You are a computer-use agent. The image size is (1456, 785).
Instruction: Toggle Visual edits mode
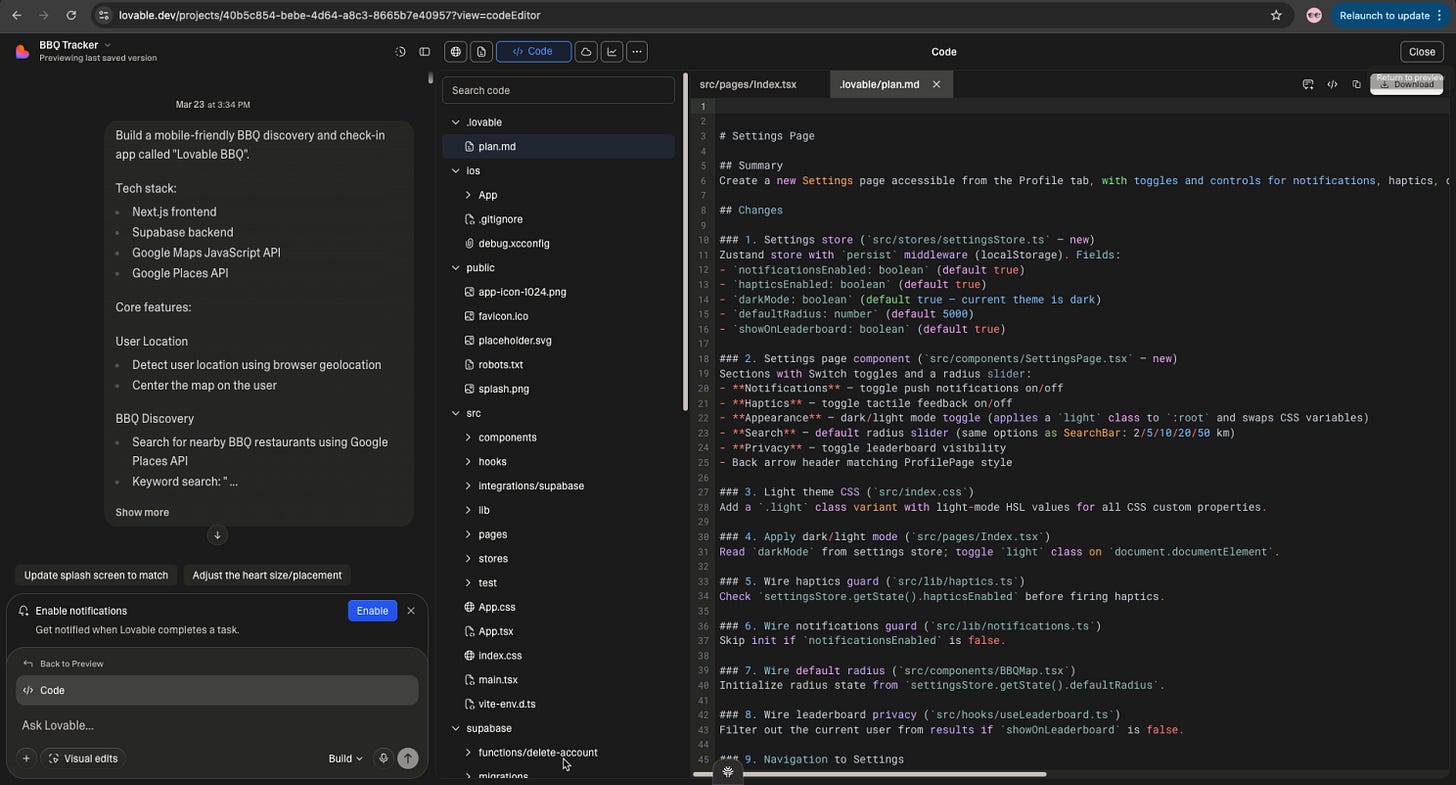tap(83, 758)
